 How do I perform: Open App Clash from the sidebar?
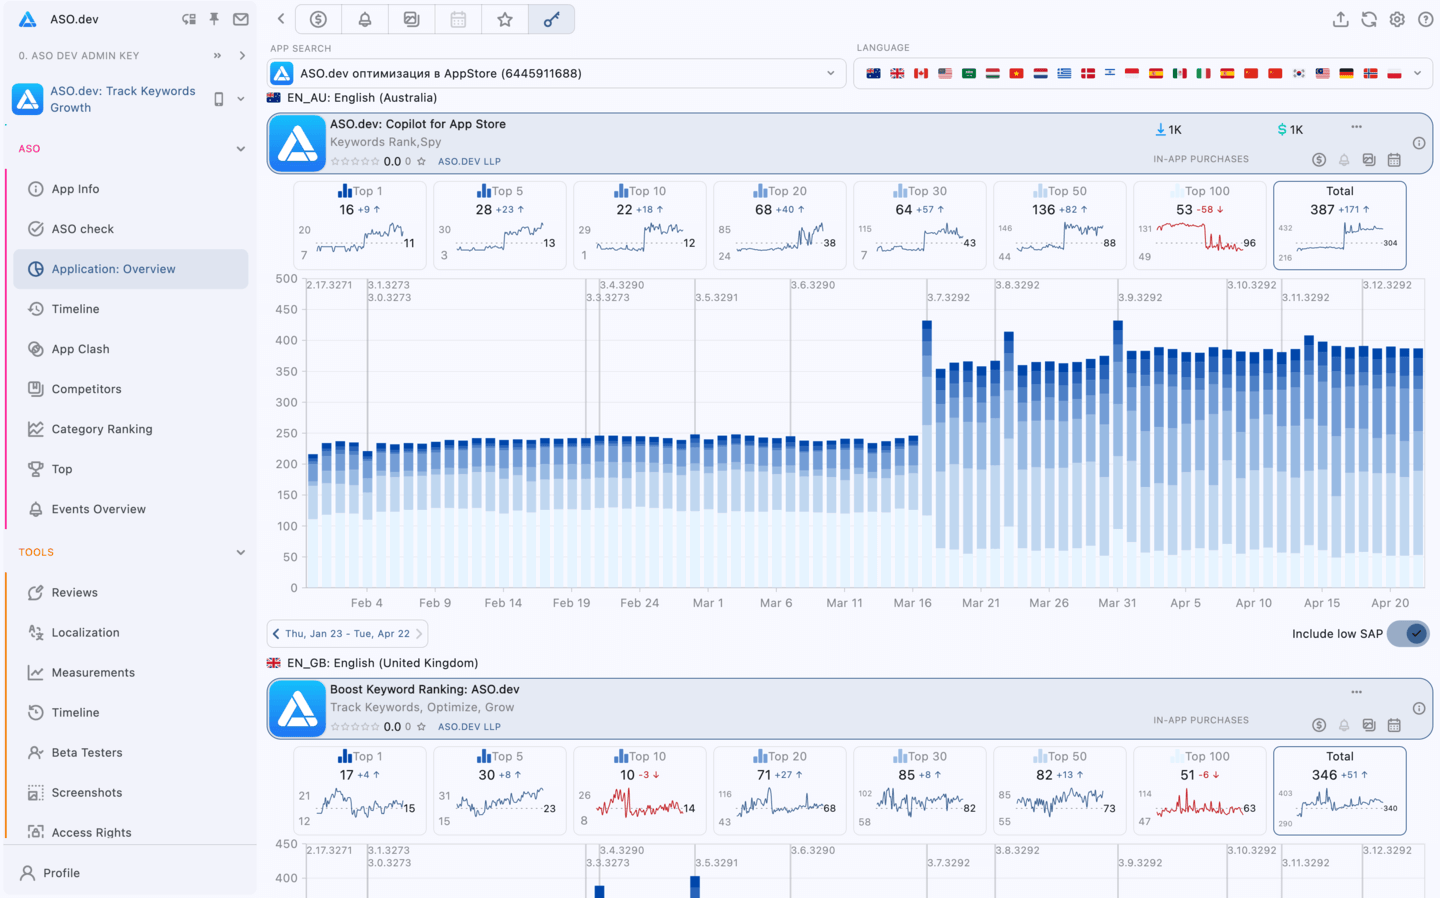pos(78,348)
